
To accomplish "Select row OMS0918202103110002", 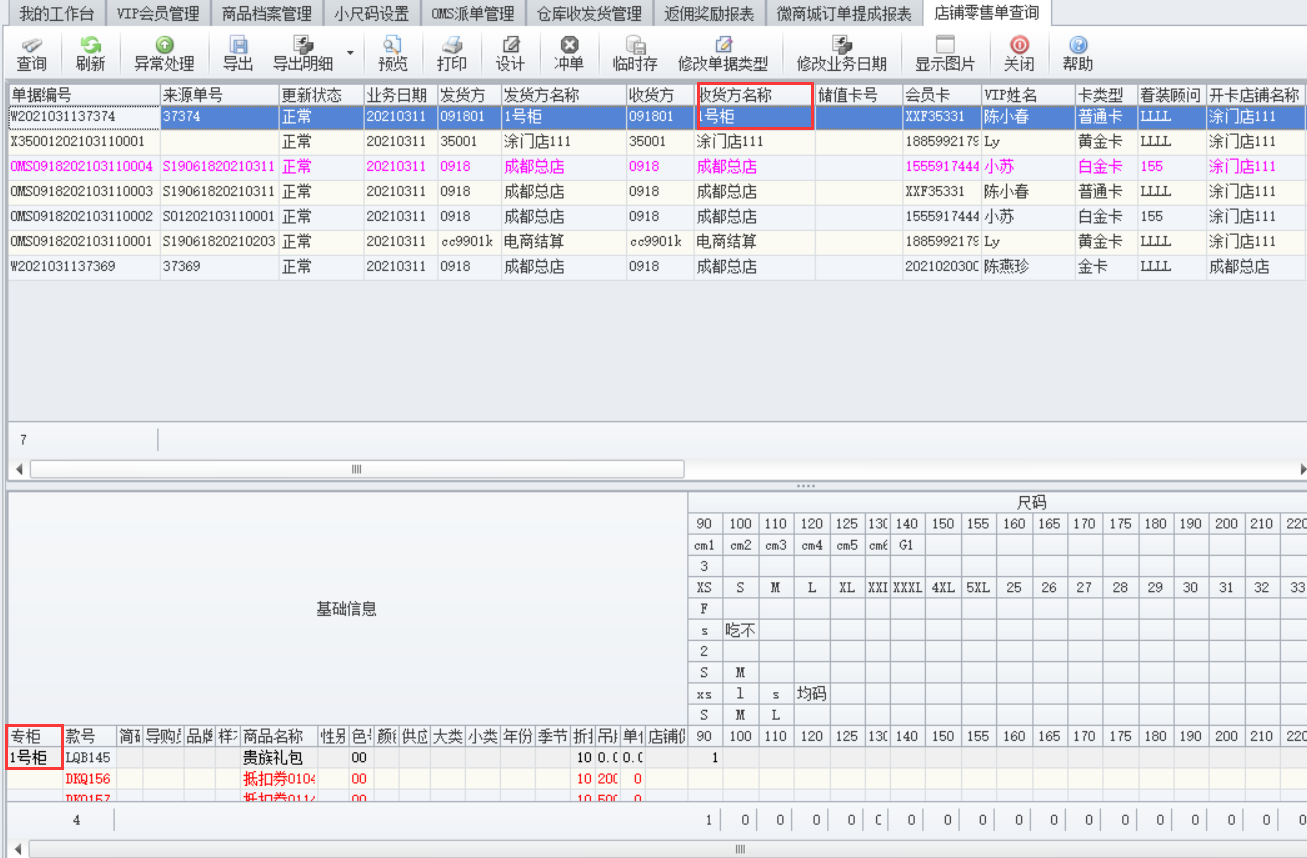I will pos(657,217).
